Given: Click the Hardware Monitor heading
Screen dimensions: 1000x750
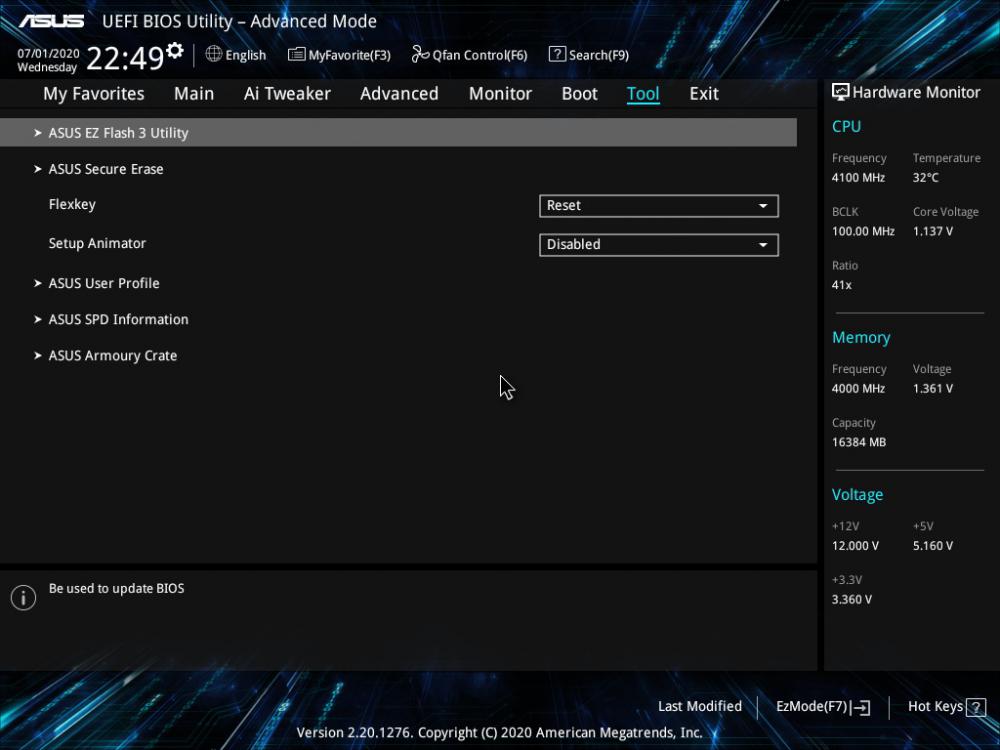Looking at the screenshot, I should pos(916,92).
